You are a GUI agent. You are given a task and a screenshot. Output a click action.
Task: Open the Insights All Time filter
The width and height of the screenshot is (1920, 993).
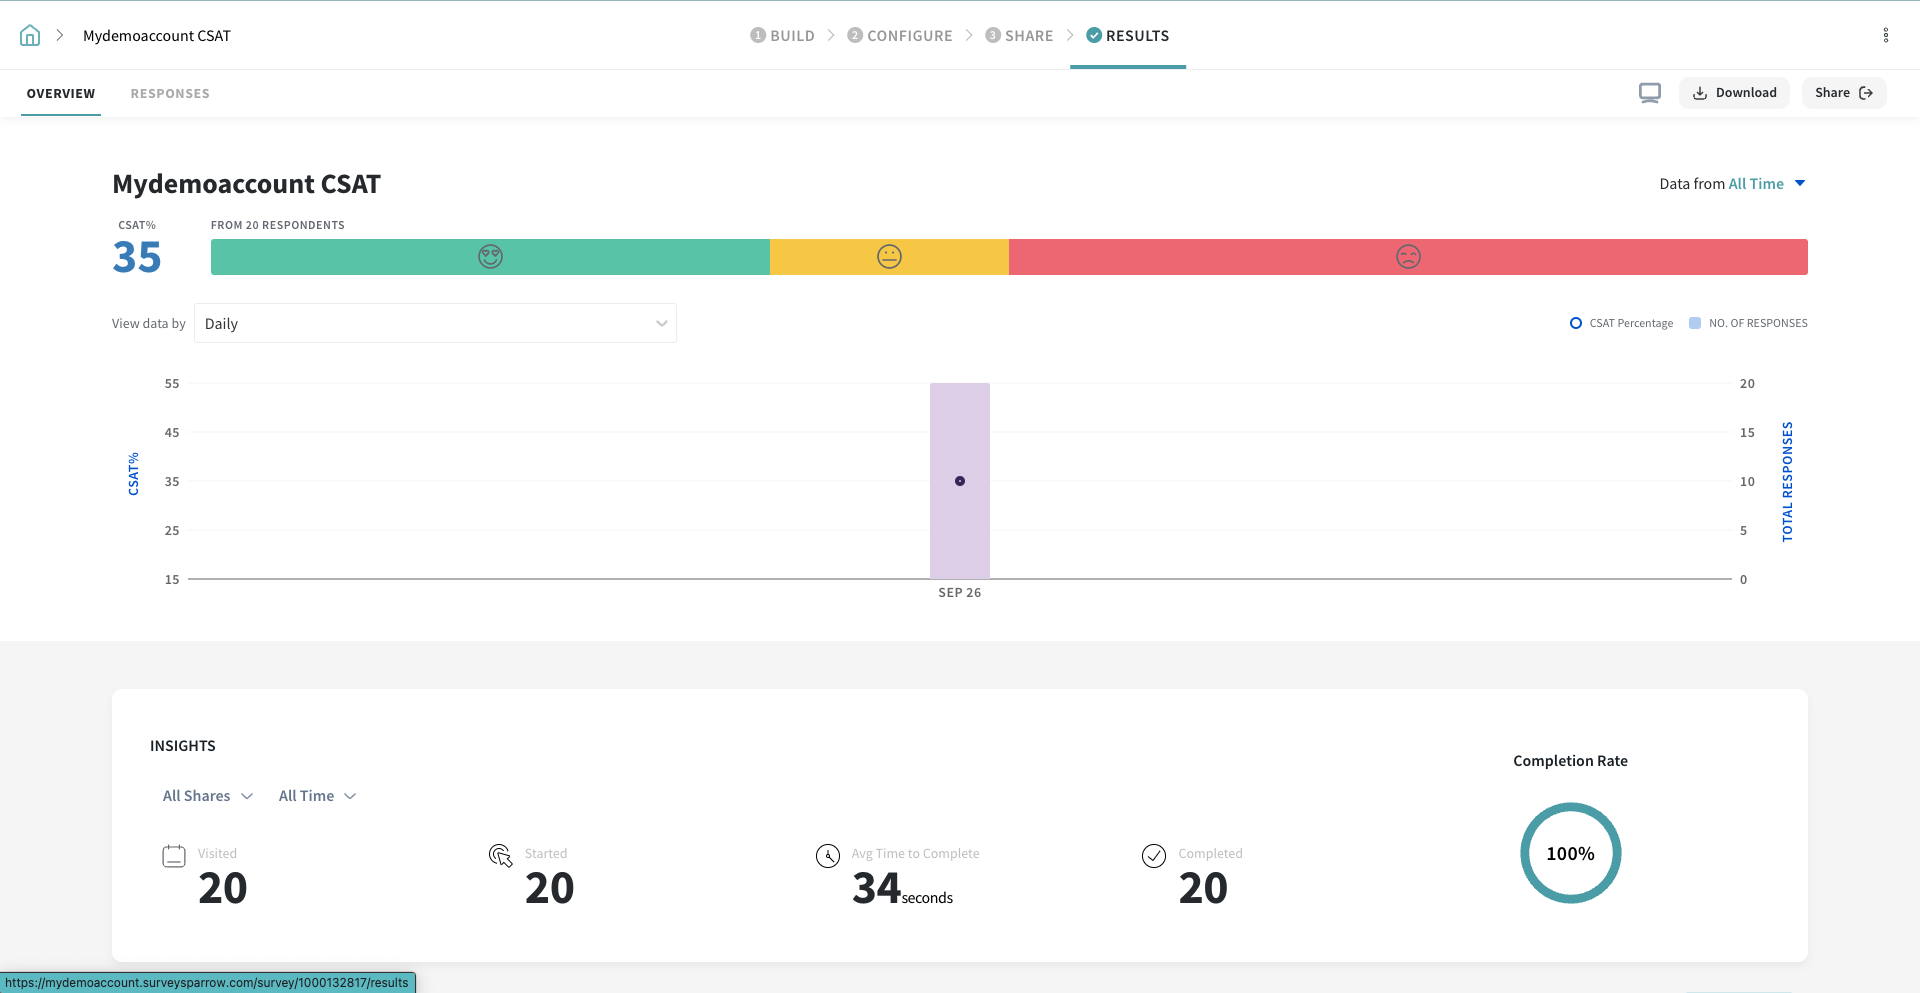[317, 796]
